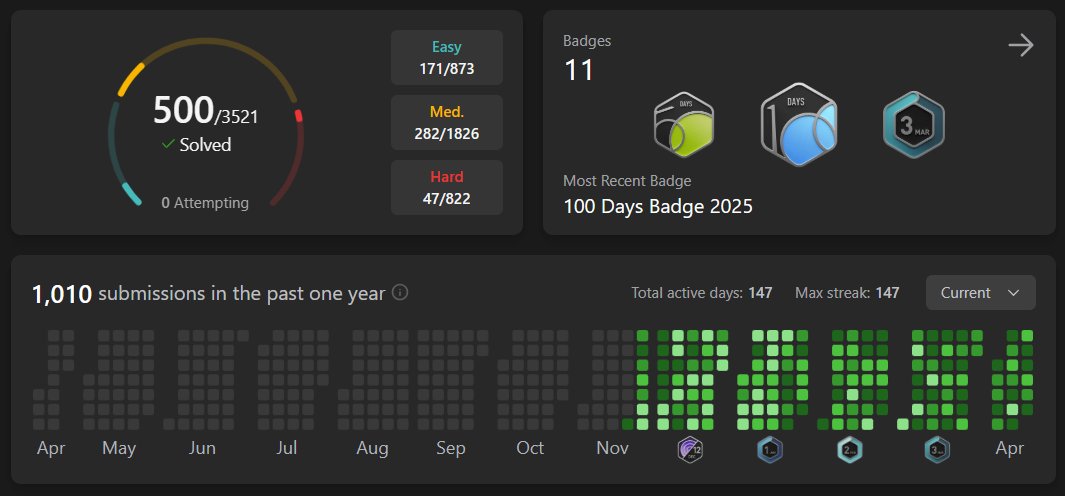The image size is (1065, 496).
Task: Click 'Most Recent Badge' label
Action: 627,181
